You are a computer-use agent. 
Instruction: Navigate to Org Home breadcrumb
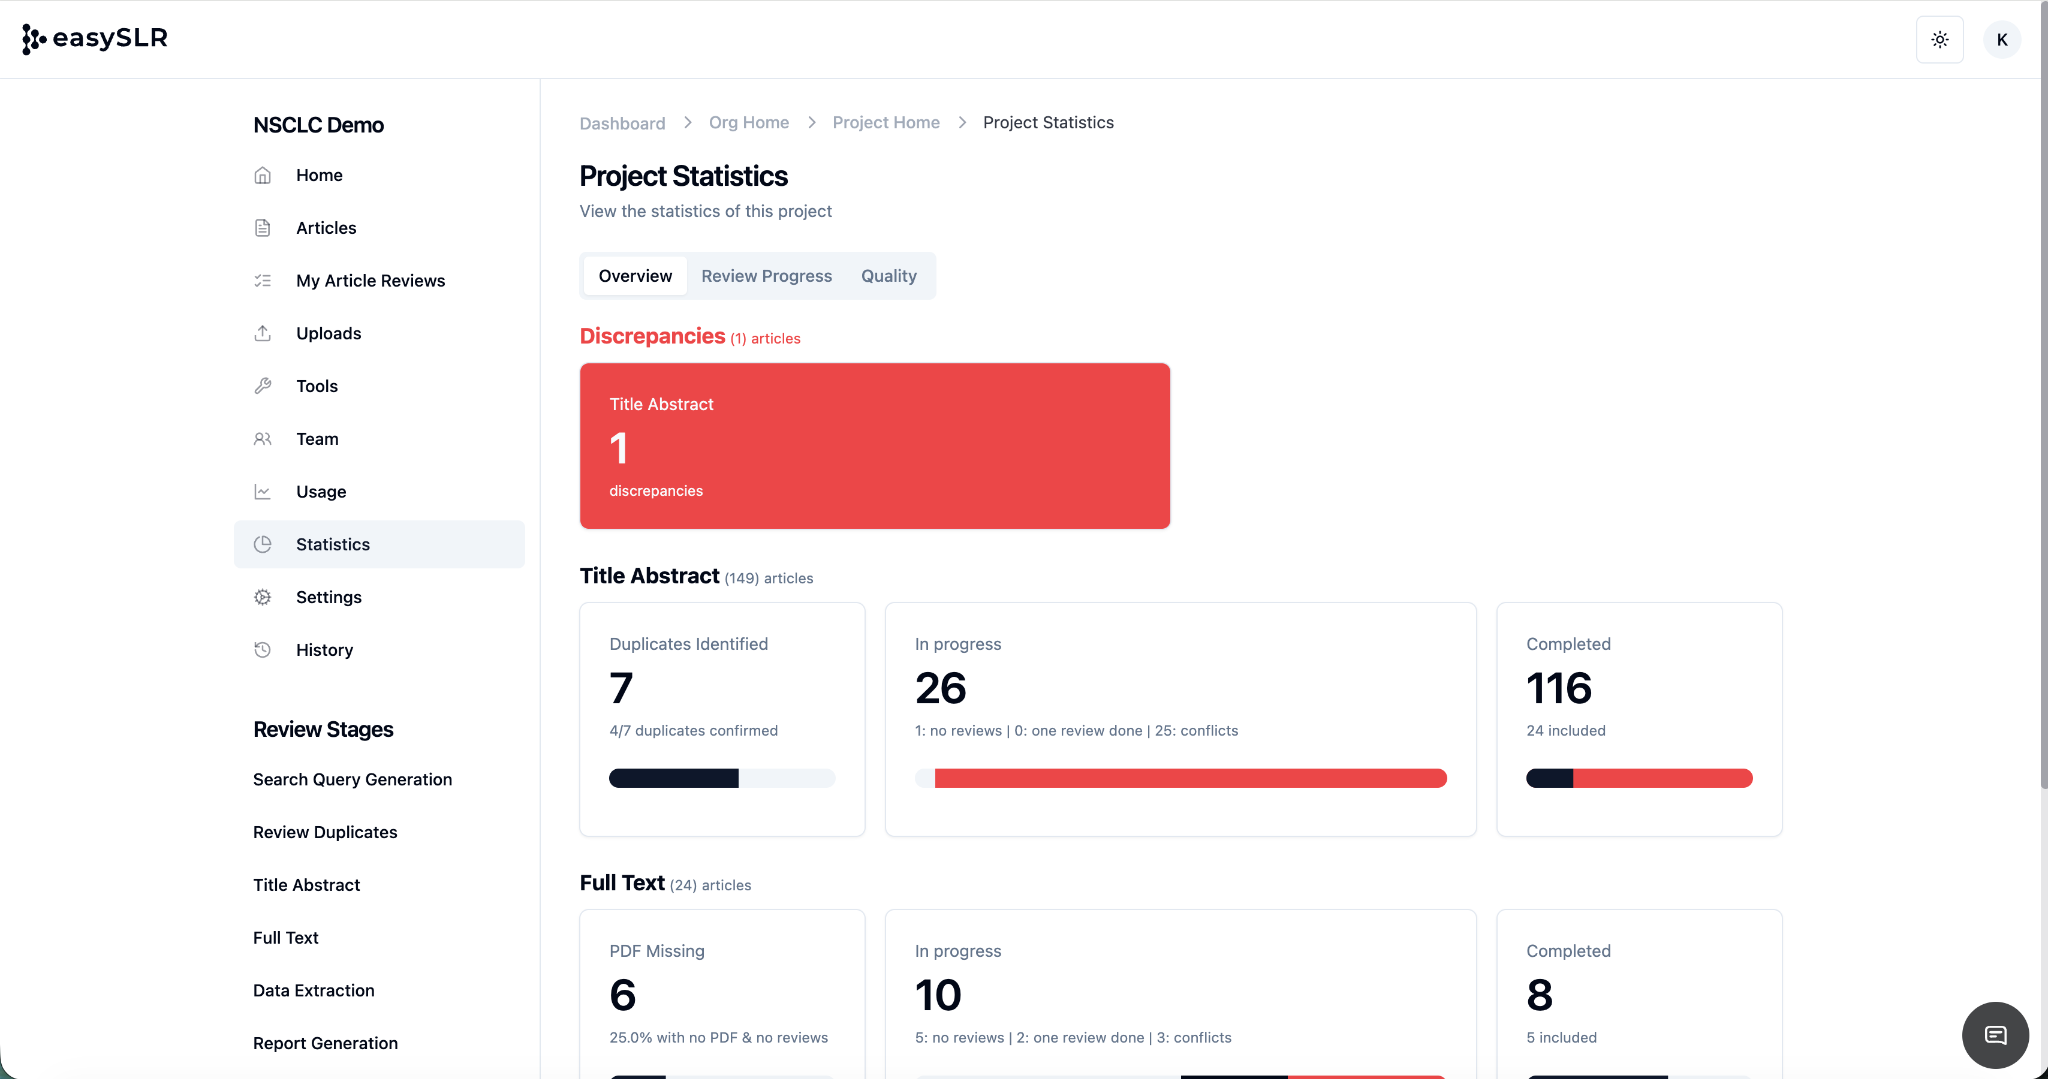pos(748,122)
